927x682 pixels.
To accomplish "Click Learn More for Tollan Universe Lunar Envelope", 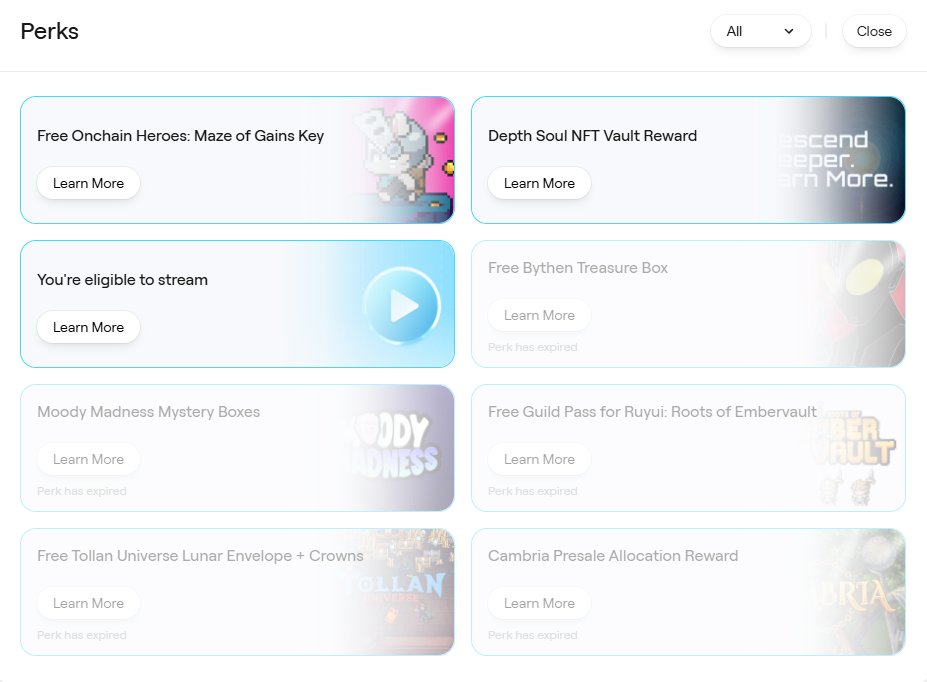I will (89, 603).
